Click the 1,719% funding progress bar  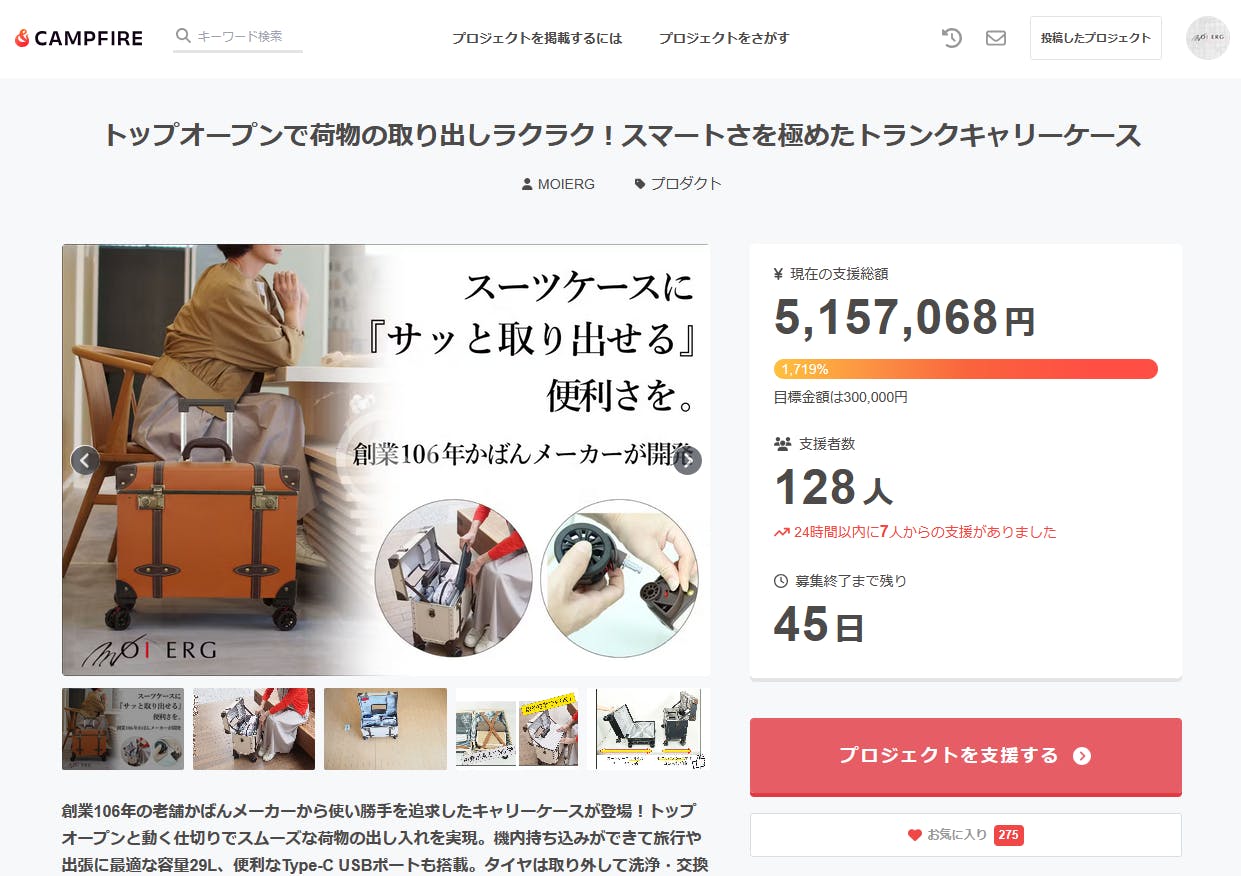966,369
